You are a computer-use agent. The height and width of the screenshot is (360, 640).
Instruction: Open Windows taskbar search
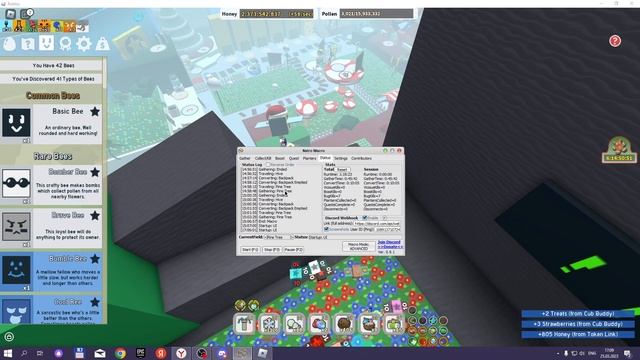pos(24,353)
